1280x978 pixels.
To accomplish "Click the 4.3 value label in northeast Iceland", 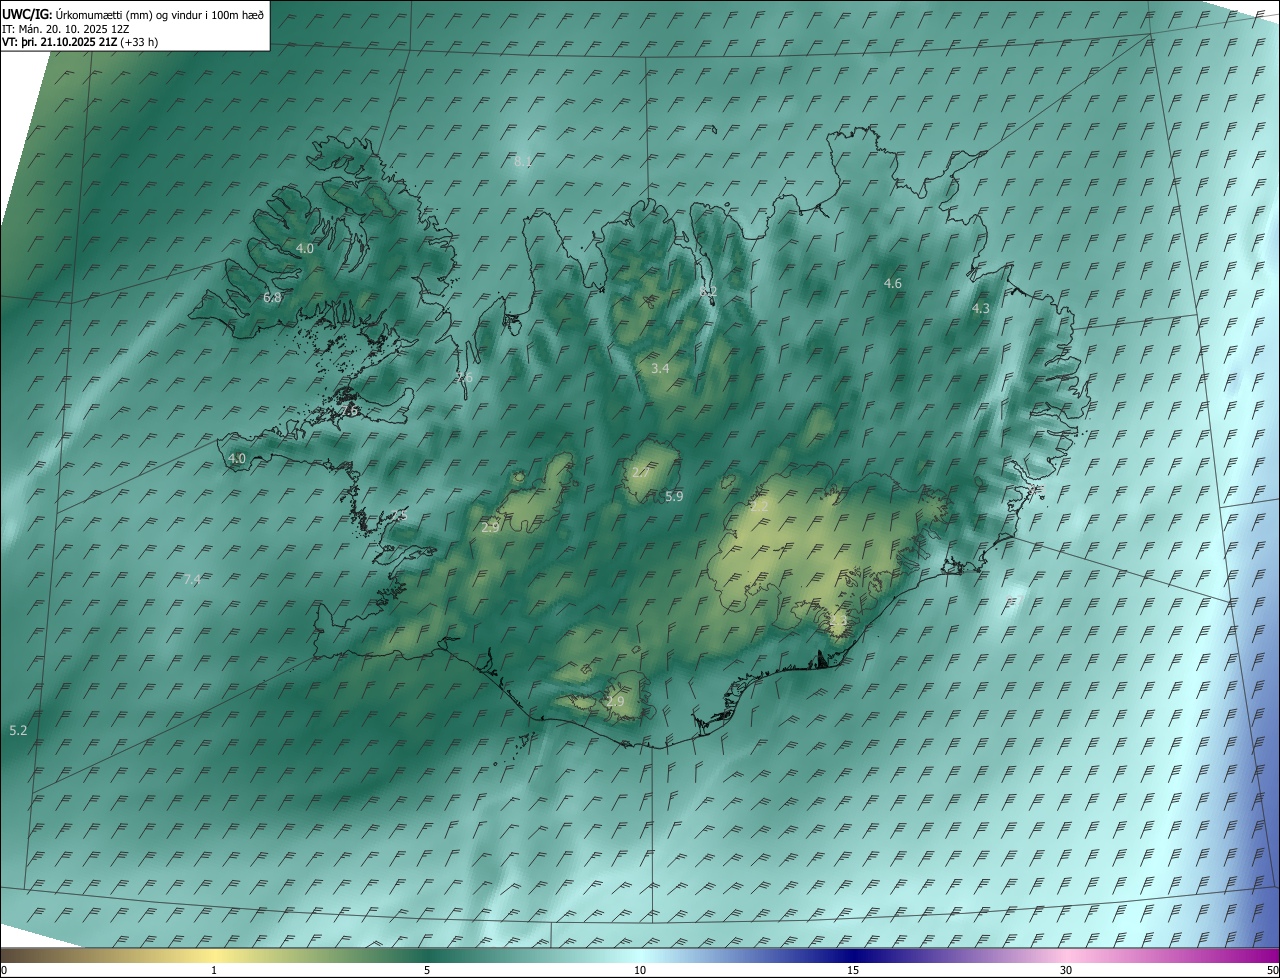I will coord(981,309).
